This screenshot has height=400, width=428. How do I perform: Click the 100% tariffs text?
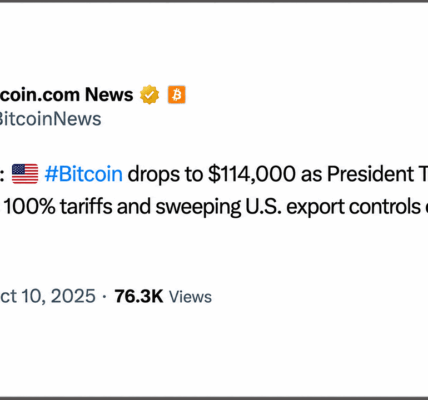point(58,207)
